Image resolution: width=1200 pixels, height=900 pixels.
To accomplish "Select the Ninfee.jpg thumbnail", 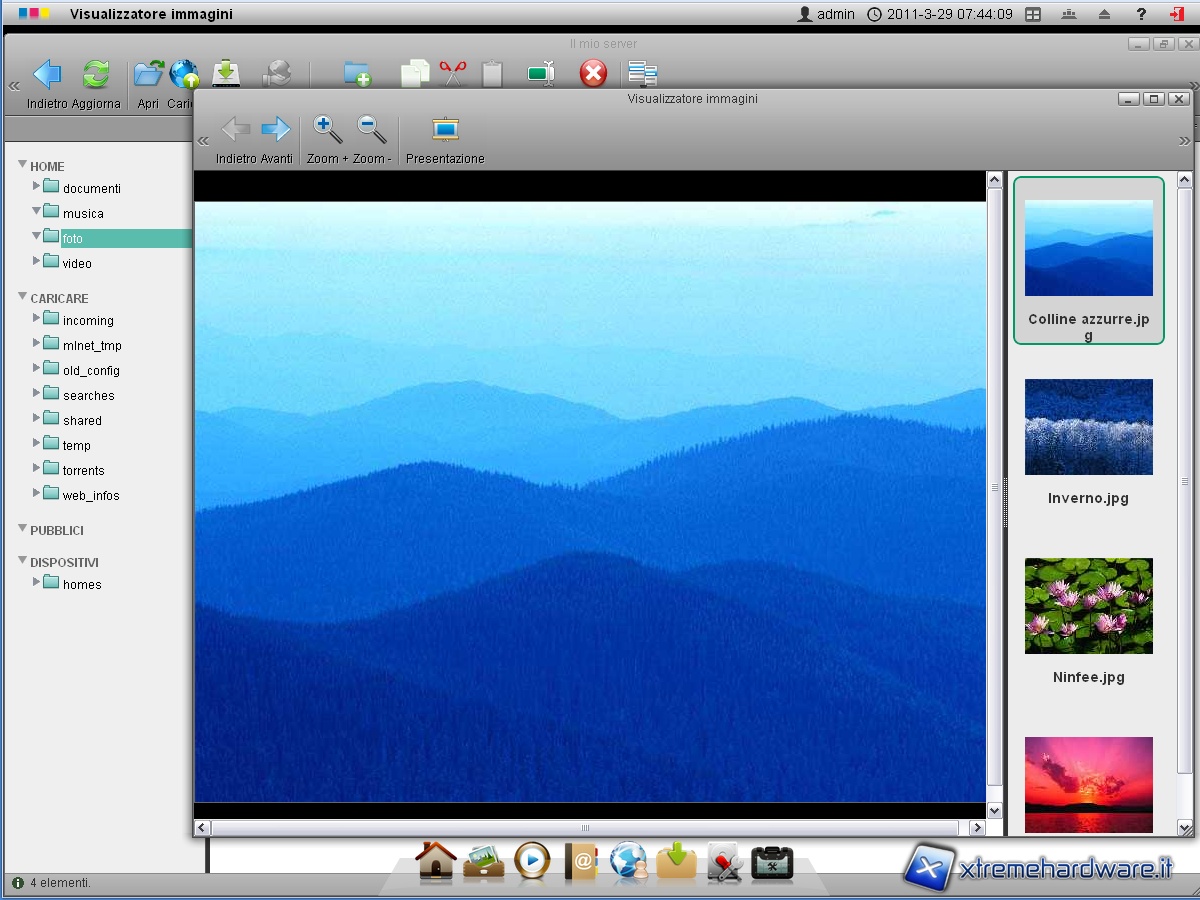I will (x=1088, y=606).
